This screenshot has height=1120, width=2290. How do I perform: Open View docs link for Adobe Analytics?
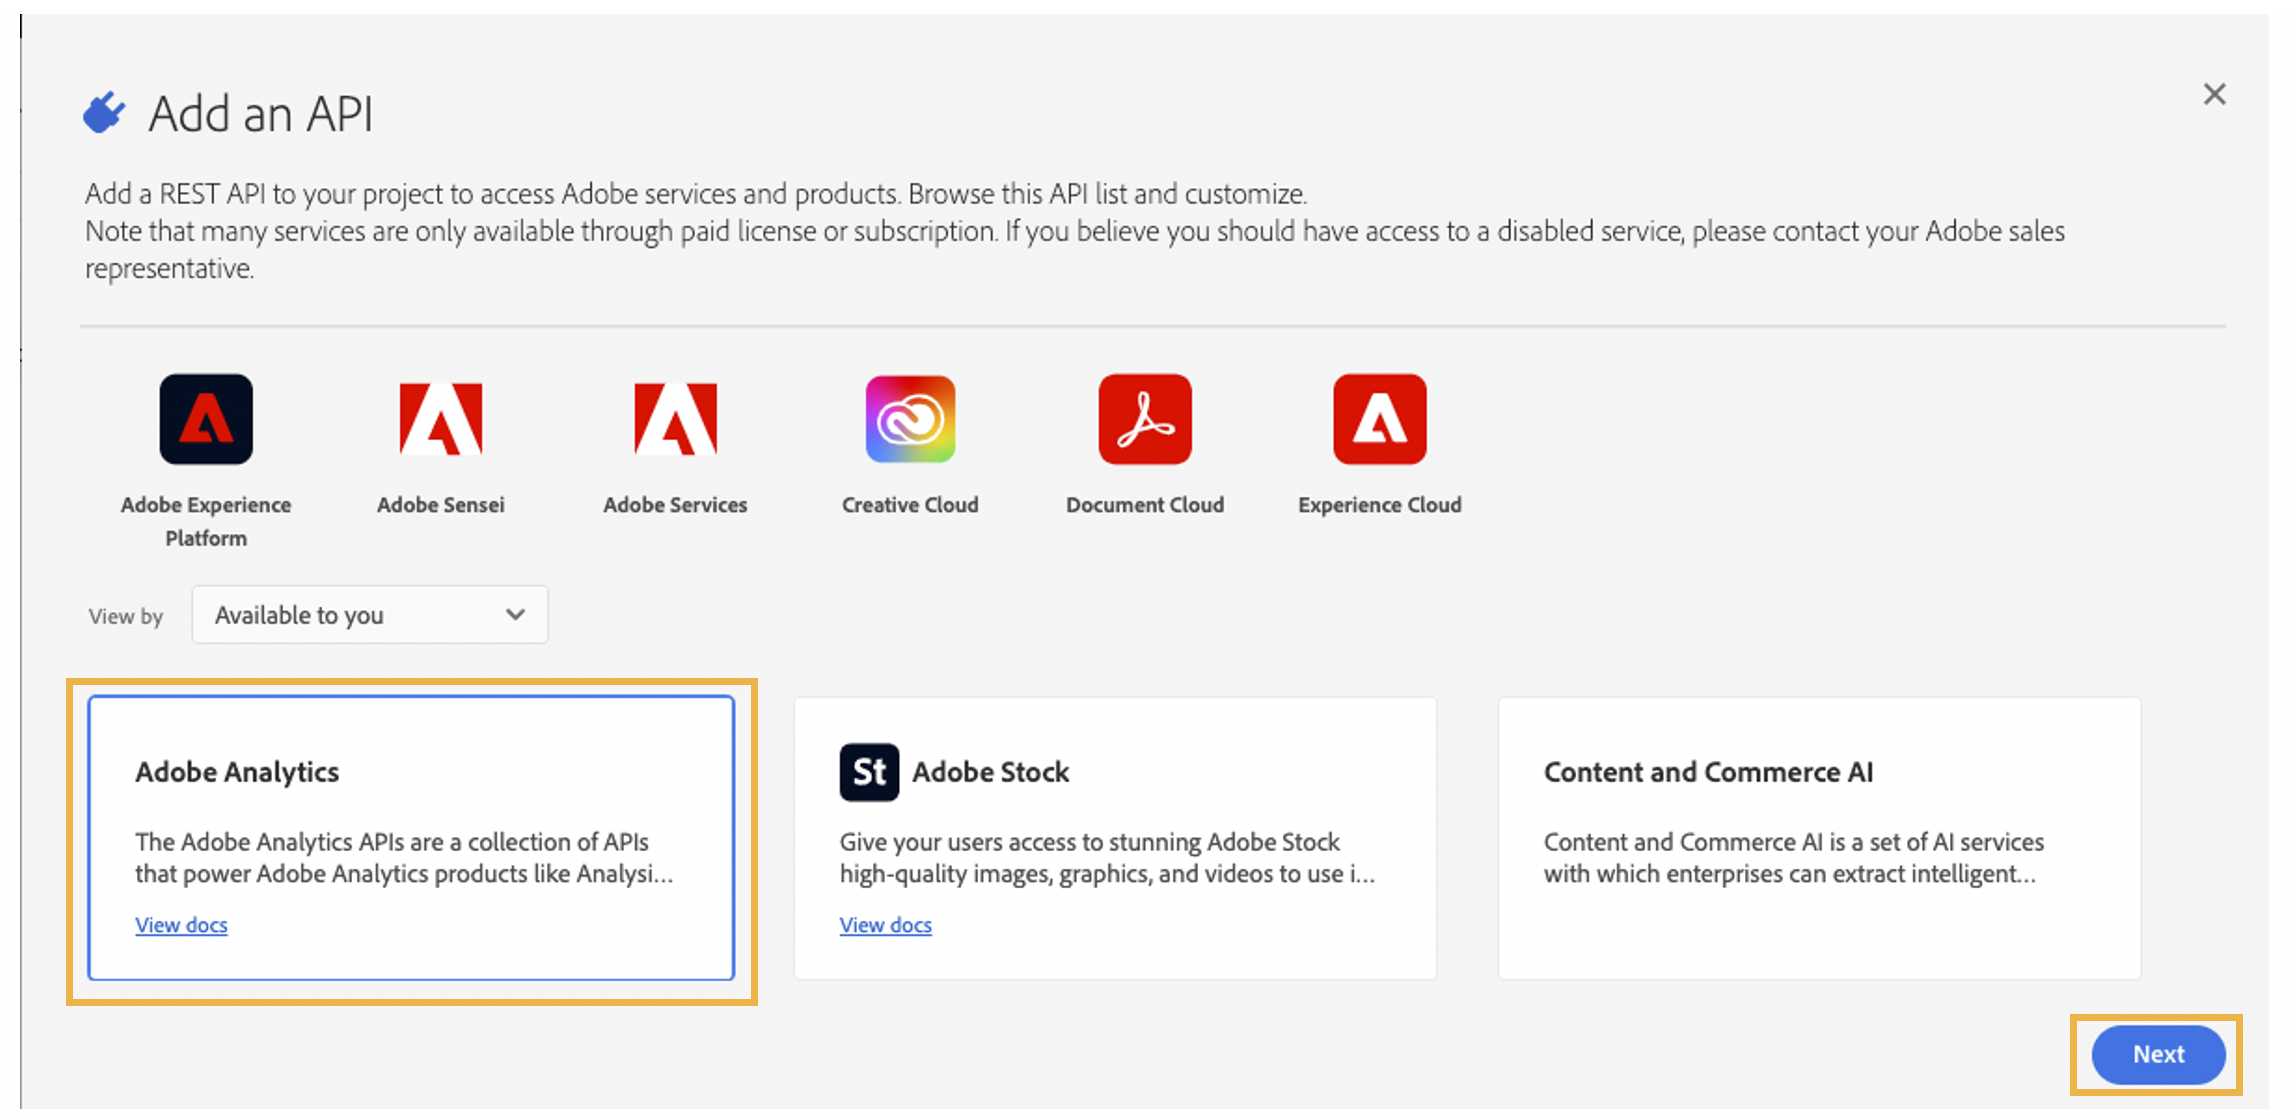[x=181, y=925]
